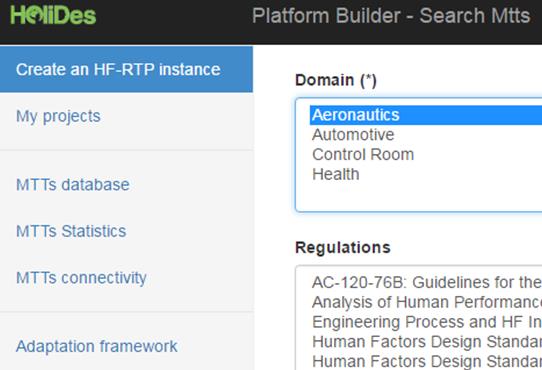542x370 pixels.
Task: Select Automotive in the Domain list
Action: click(x=426, y=135)
